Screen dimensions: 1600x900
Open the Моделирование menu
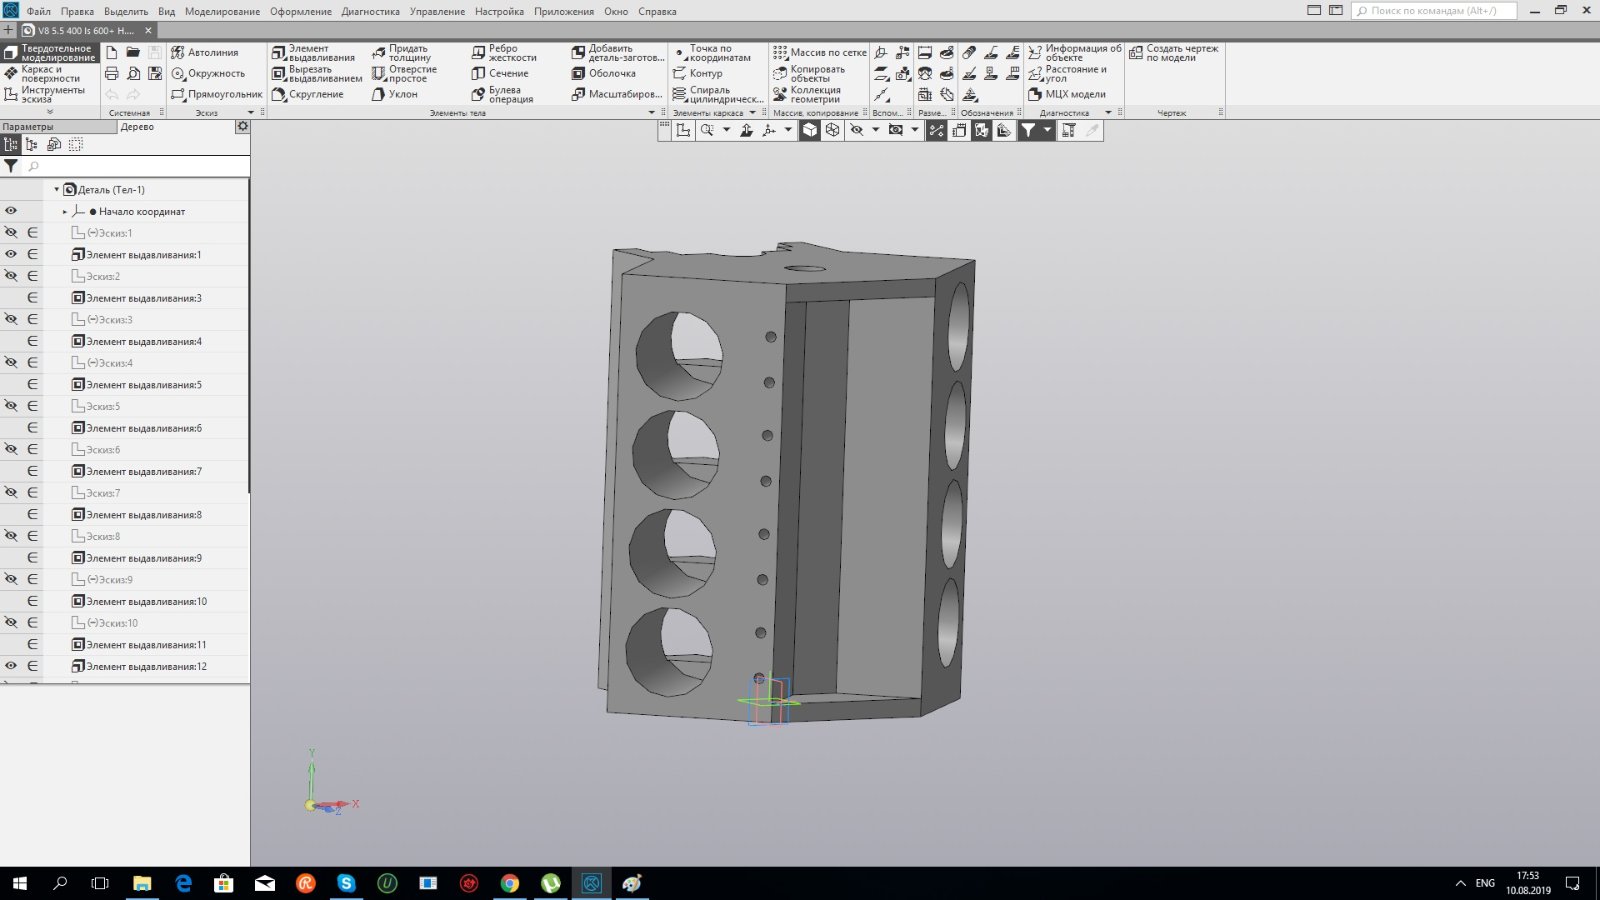point(222,11)
